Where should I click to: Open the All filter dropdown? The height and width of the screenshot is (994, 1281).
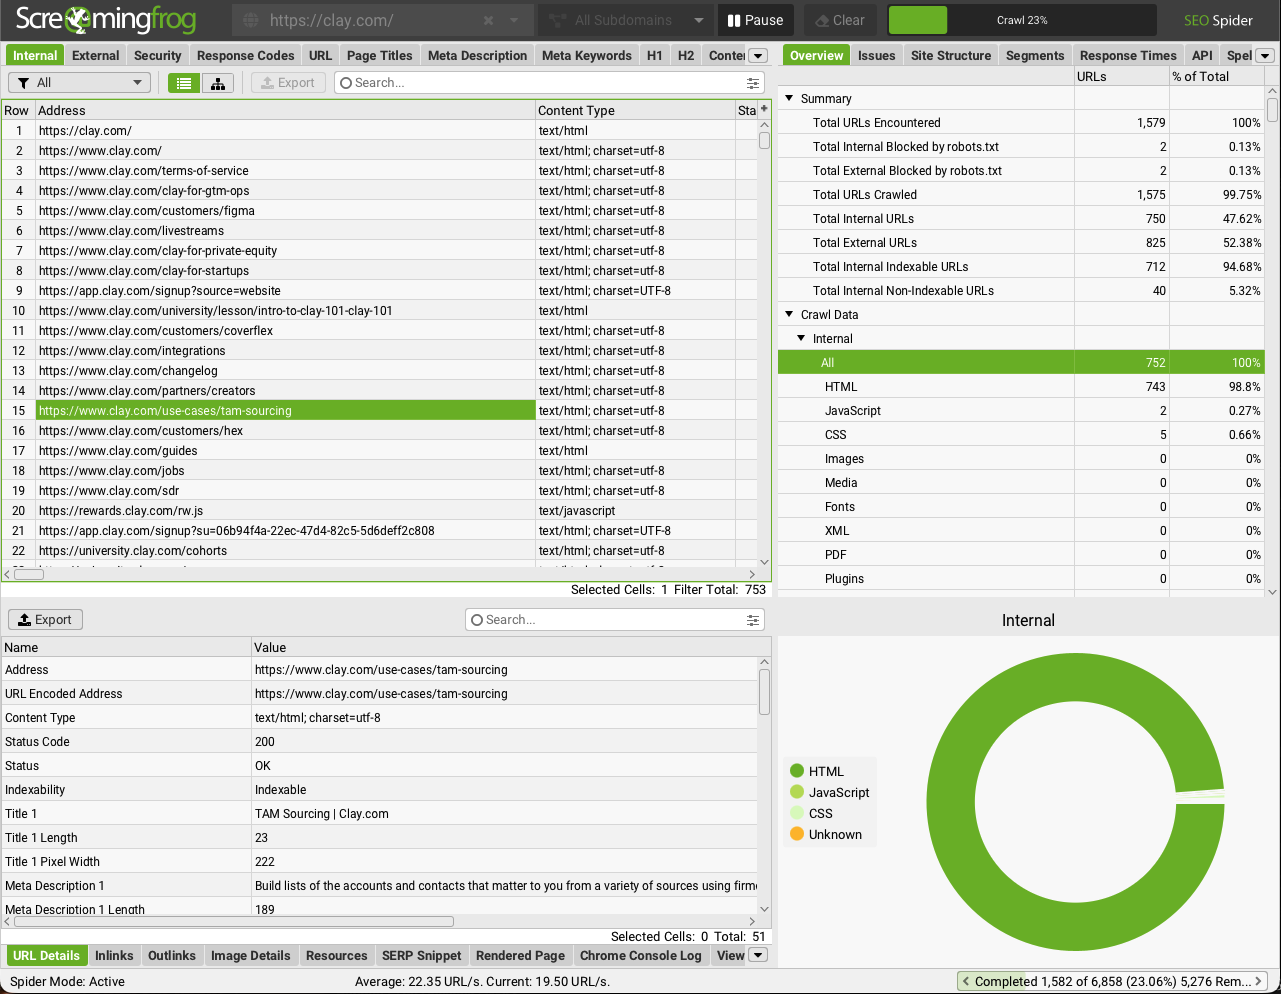coord(80,83)
